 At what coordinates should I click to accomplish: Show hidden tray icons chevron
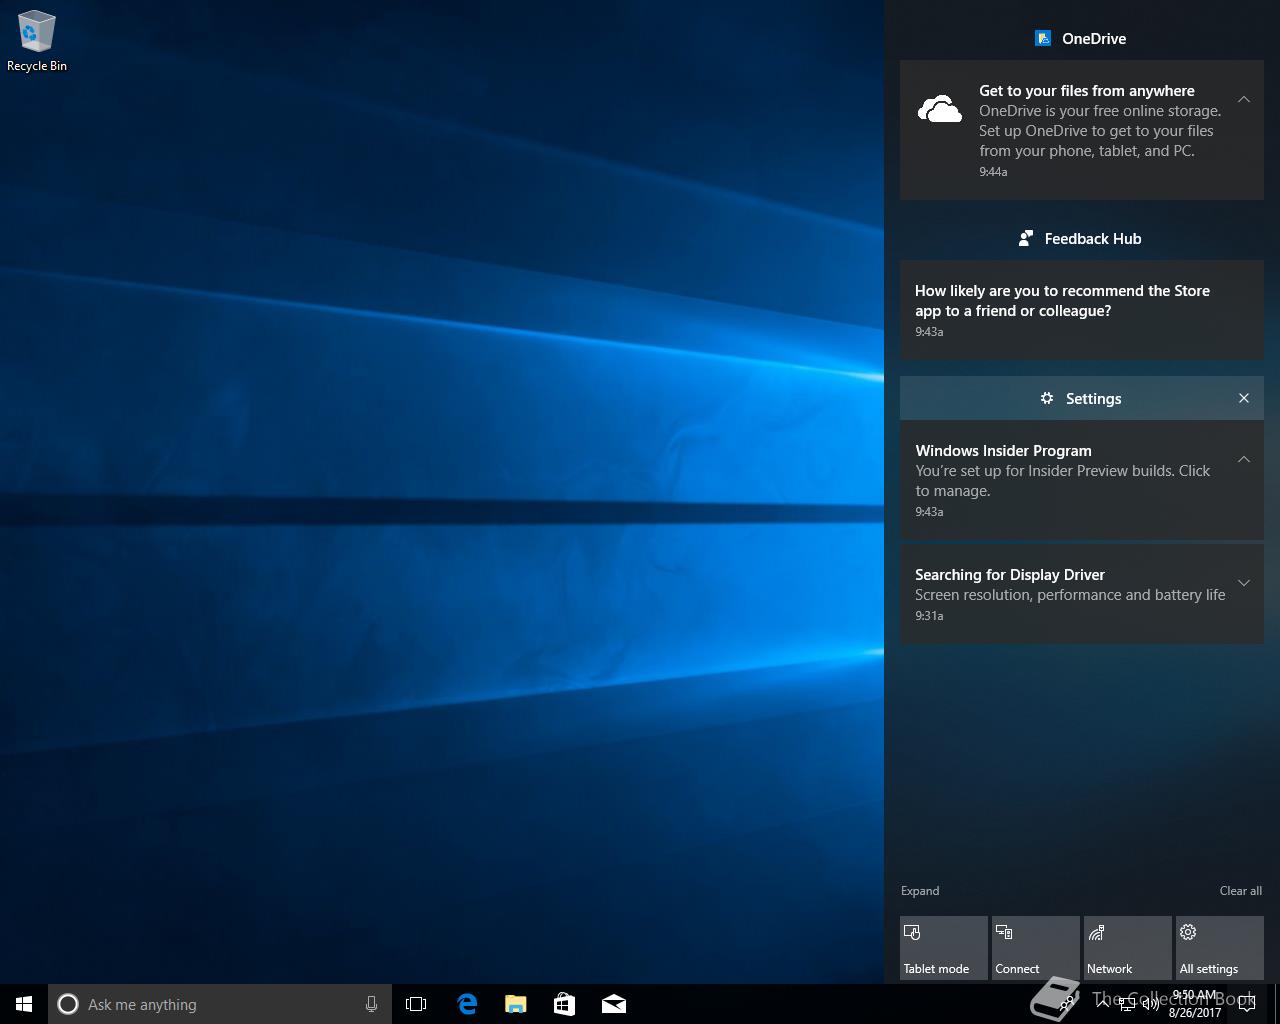point(1103,1005)
